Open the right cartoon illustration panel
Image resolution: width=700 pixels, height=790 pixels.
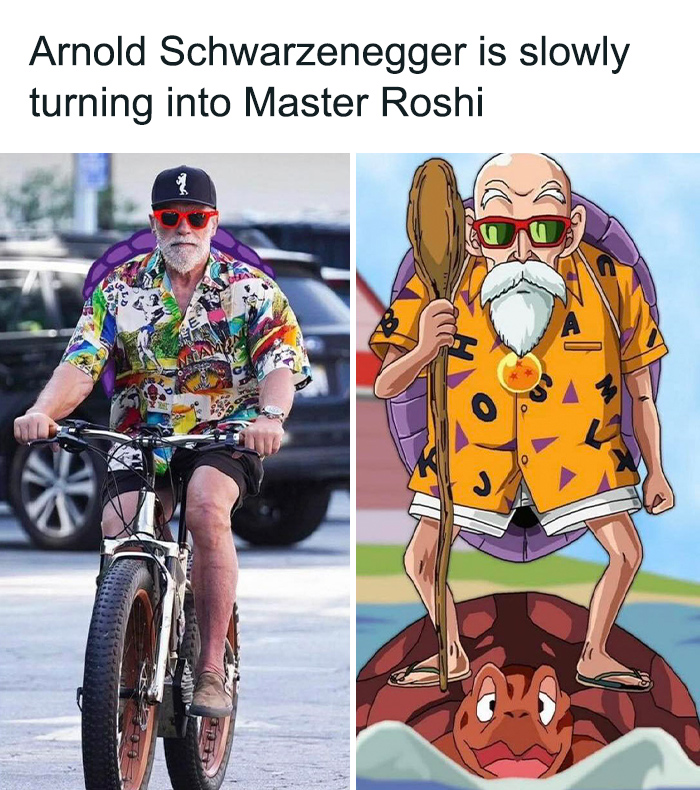(528, 471)
